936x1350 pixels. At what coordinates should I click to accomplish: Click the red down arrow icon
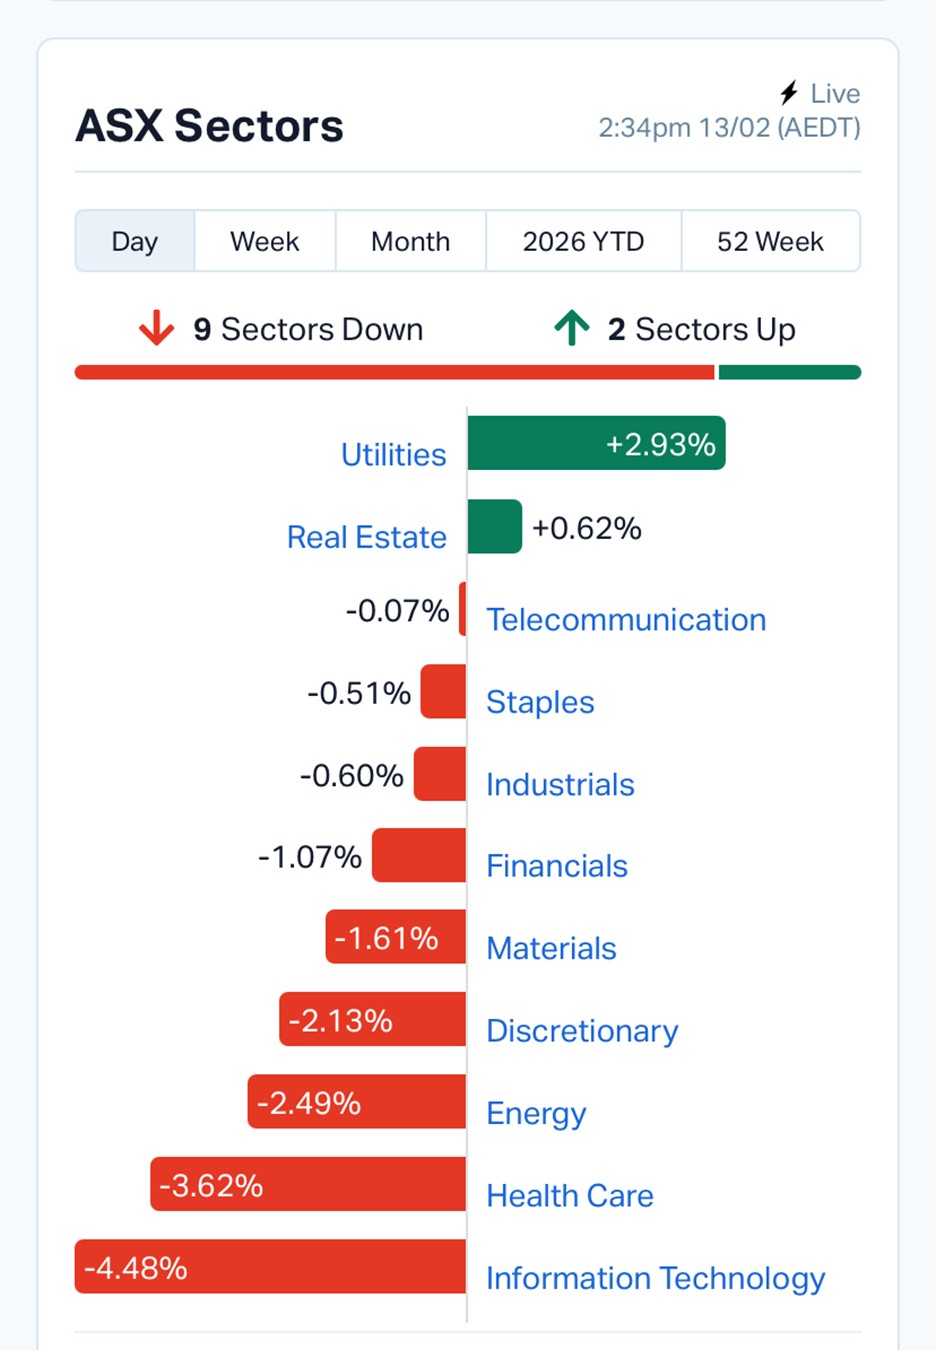coord(156,328)
